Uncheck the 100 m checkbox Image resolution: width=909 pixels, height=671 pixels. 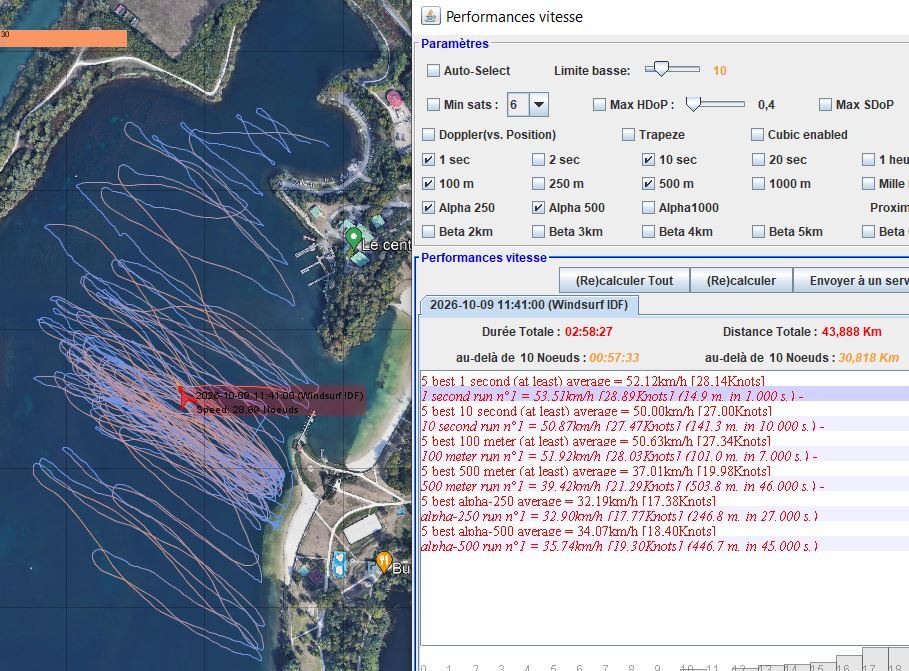coord(428,184)
